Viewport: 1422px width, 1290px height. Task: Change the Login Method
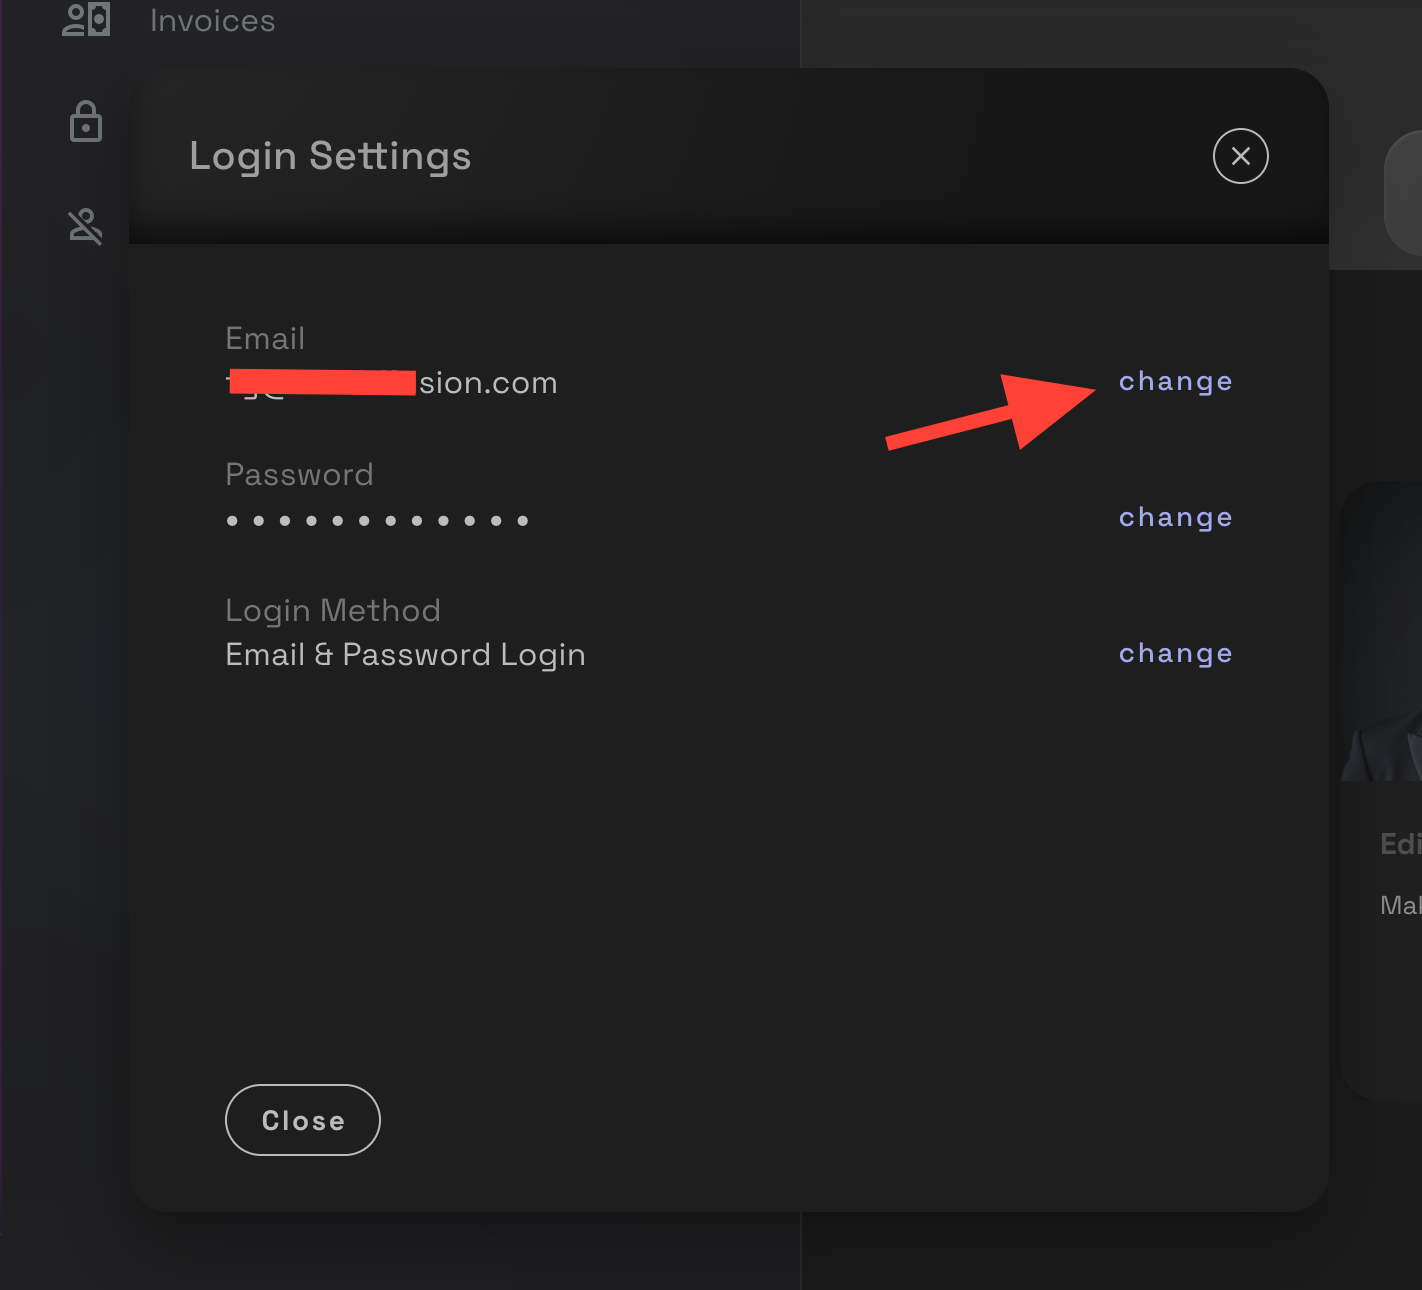[x=1175, y=654]
